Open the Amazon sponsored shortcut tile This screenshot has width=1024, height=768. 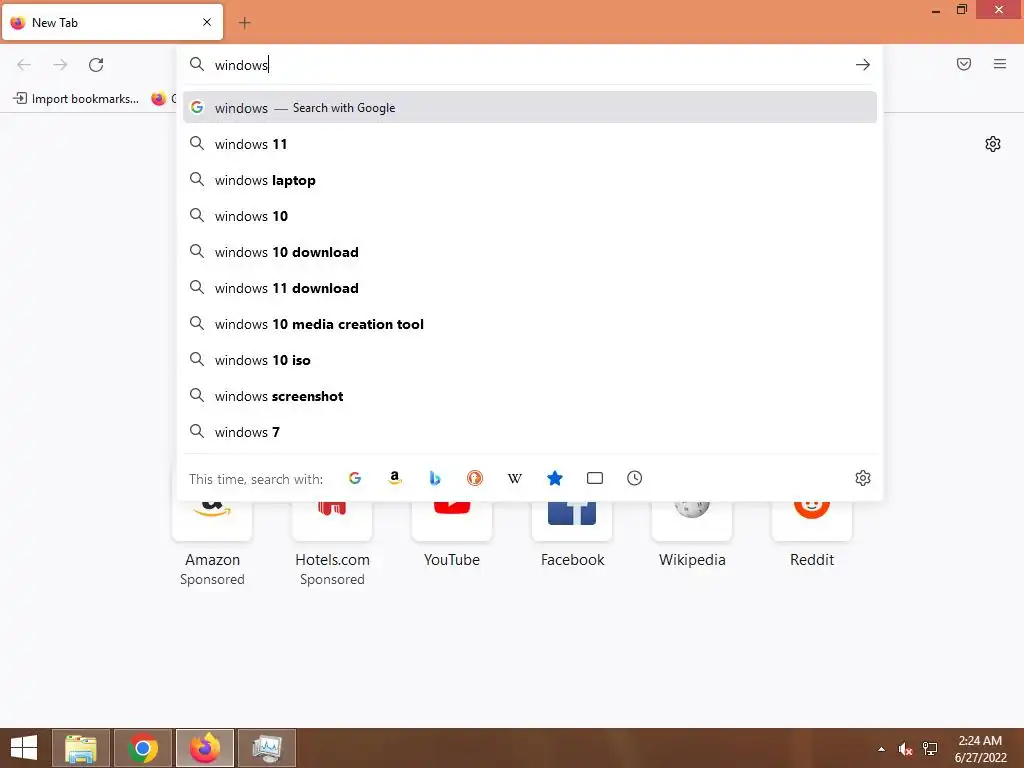click(212, 543)
